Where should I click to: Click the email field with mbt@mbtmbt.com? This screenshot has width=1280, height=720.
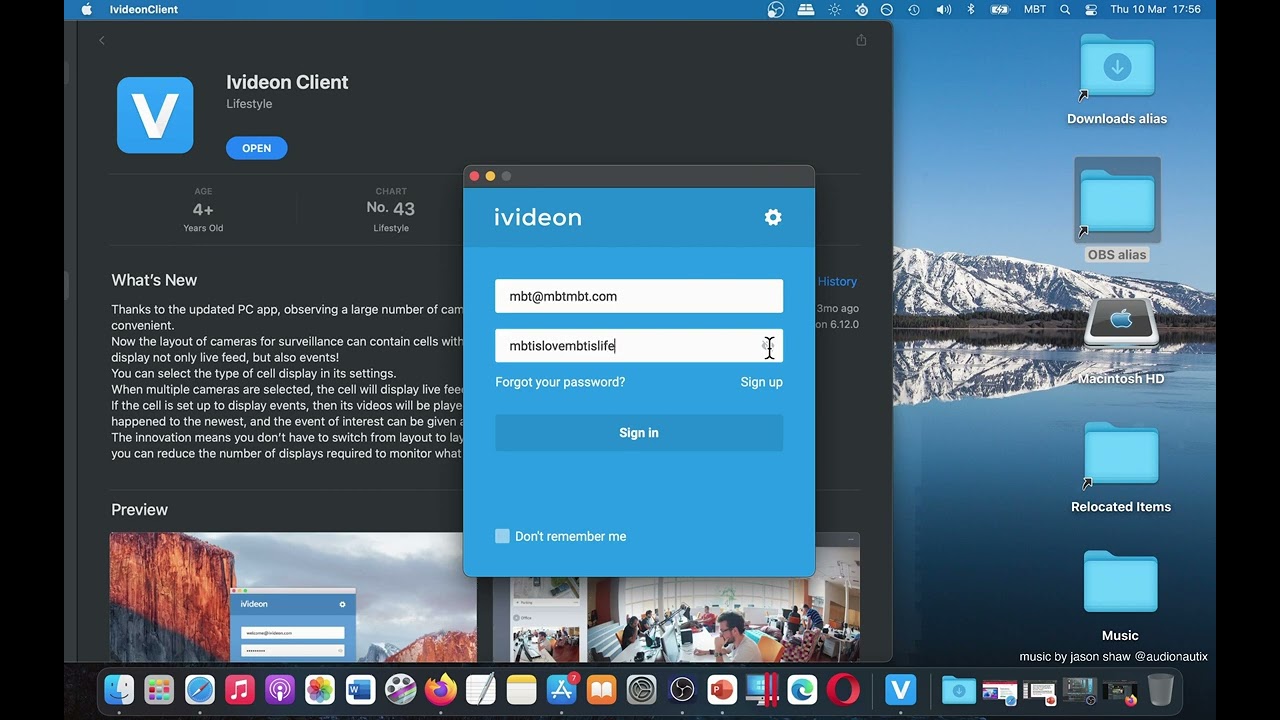click(x=639, y=296)
